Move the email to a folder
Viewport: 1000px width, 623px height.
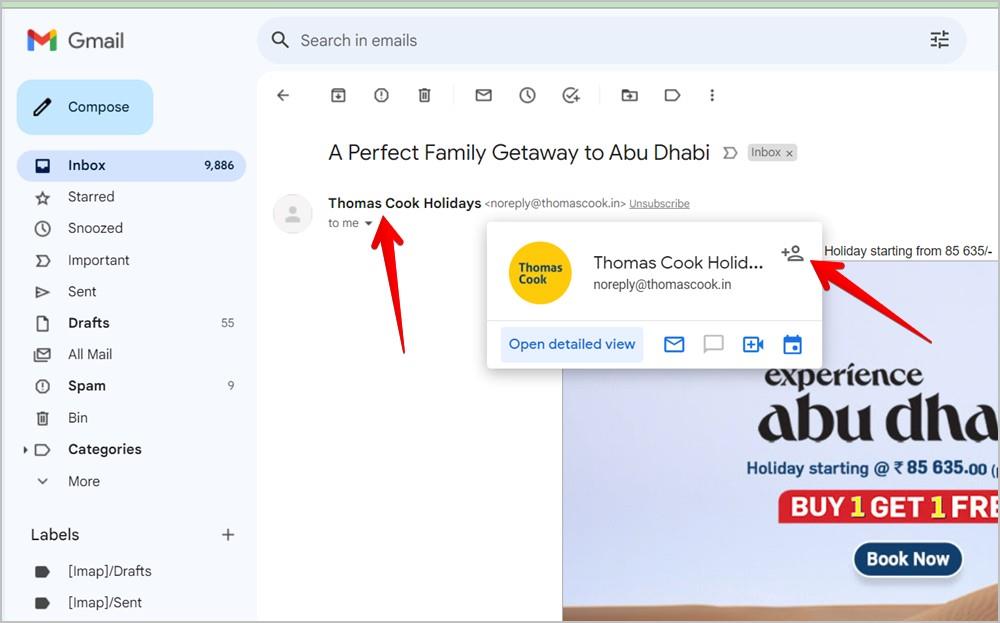tap(629, 96)
